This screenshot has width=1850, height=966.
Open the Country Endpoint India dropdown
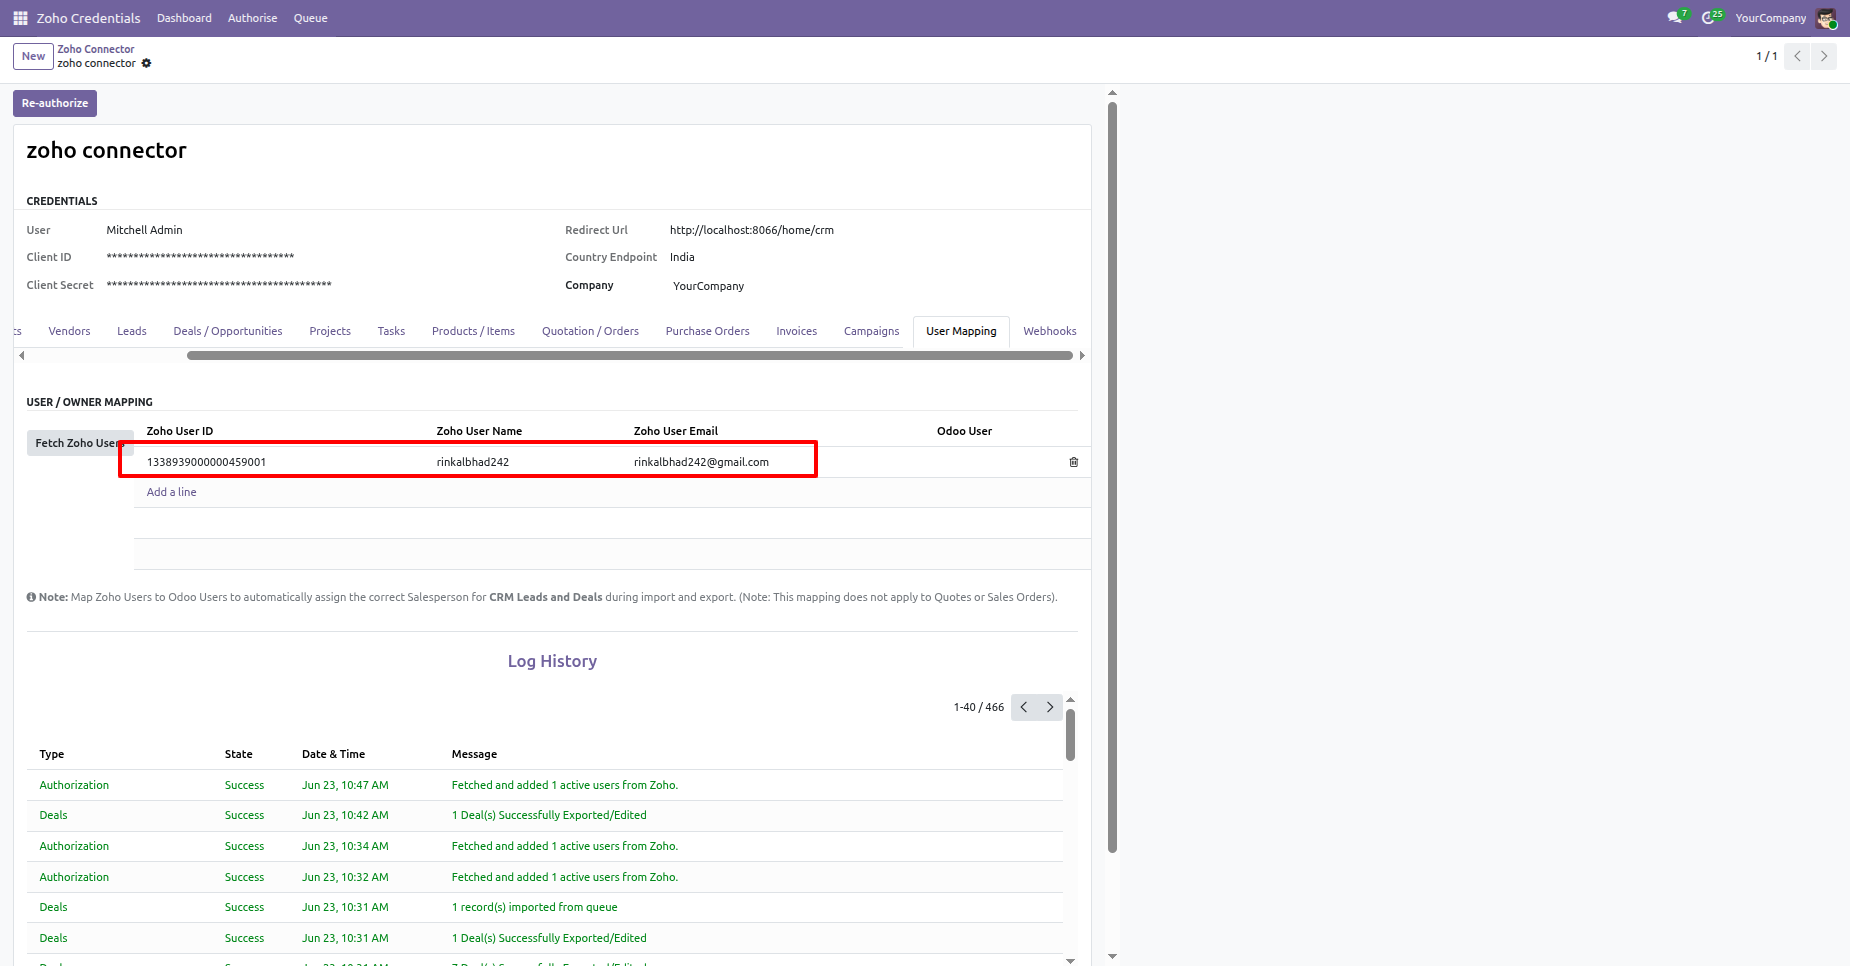pos(682,257)
